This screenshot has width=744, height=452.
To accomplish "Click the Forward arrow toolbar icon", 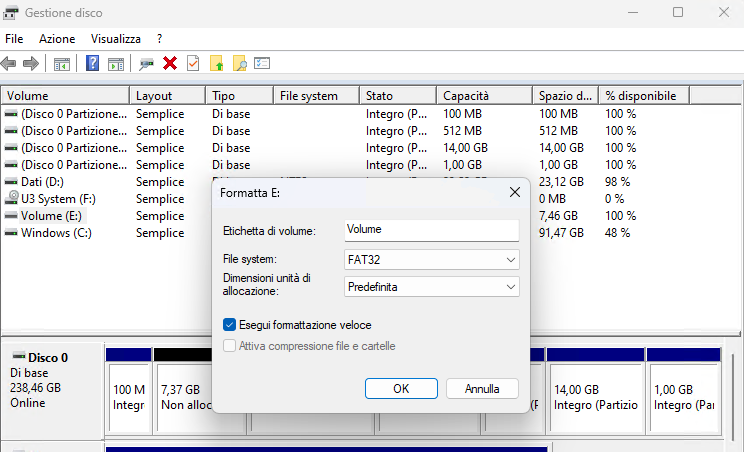I will pos(31,63).
